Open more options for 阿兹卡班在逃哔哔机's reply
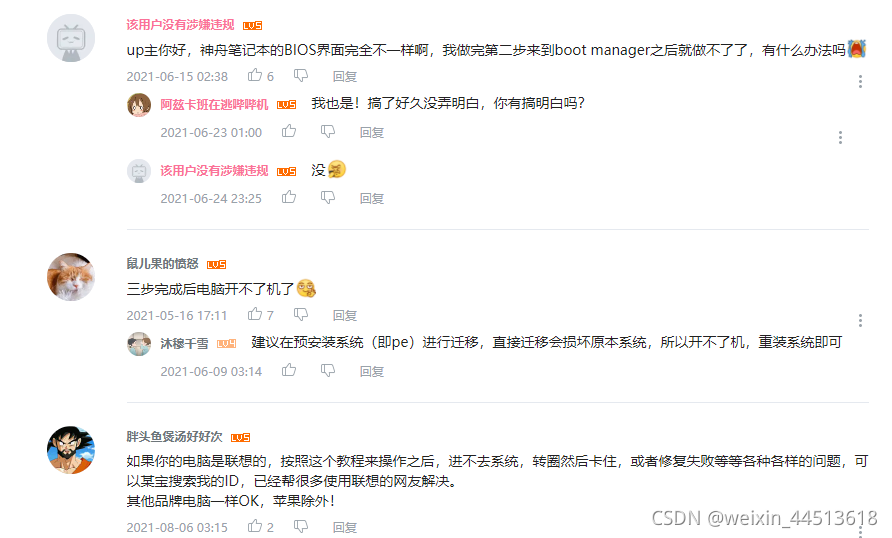 pos(840,138)
